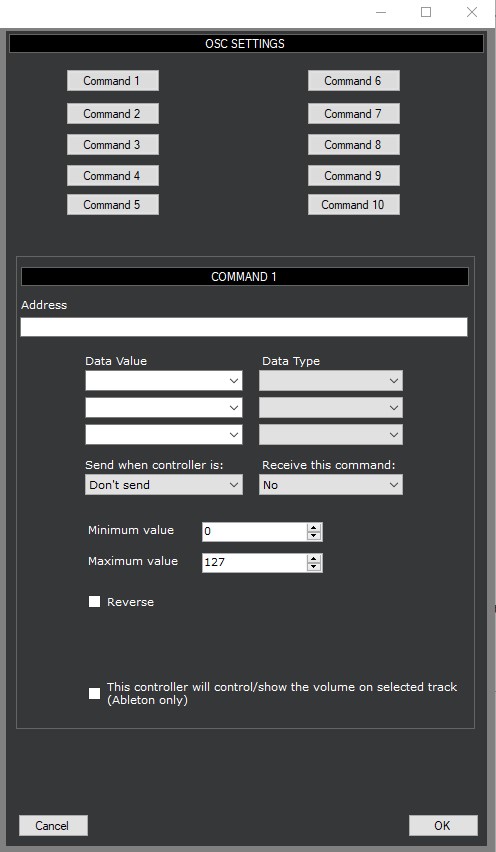Image resolution: width=496 pixels, height=852 pixels.
Task: Open the 'Receive this command' dropdown
Action: click(331, 485)
